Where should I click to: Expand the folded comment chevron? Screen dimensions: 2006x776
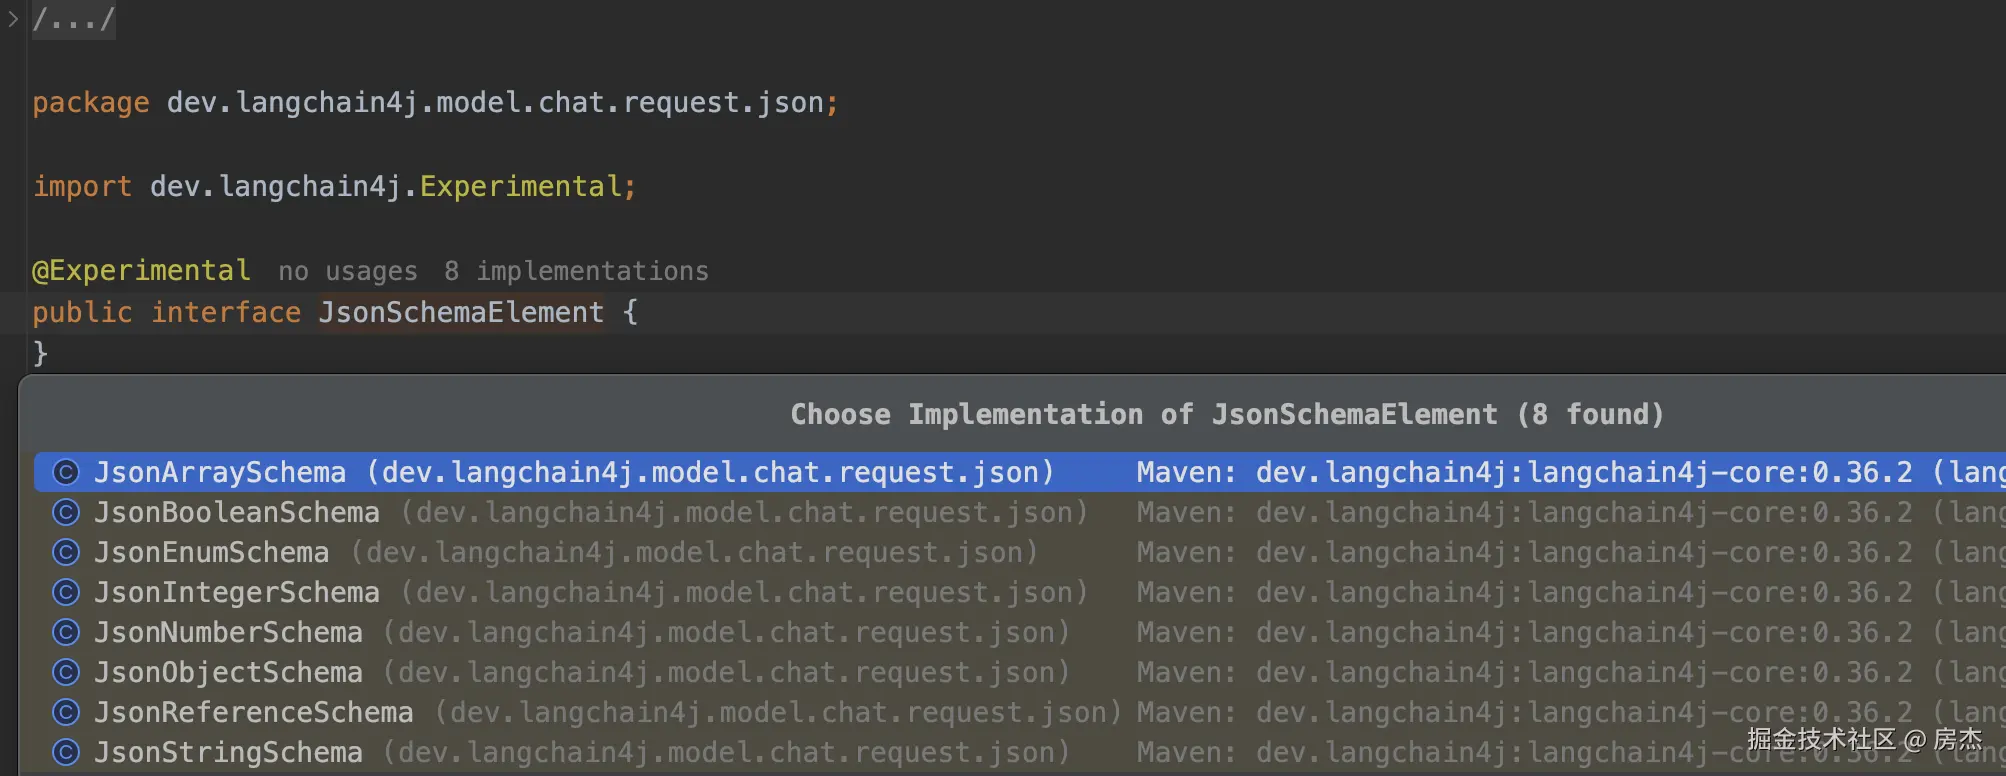pyautogui.click(x=13, y=19)
